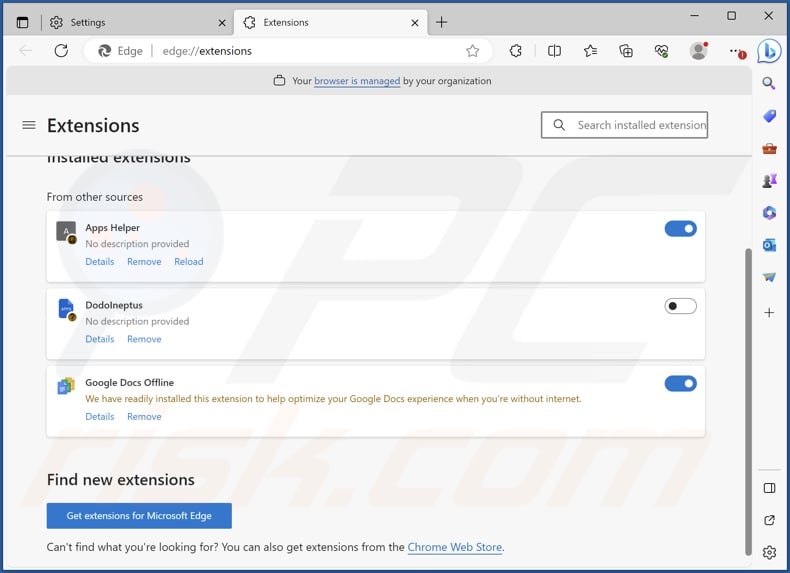Remove the DodoIneptus extension

pyautogui.click(x=144, y=339)
